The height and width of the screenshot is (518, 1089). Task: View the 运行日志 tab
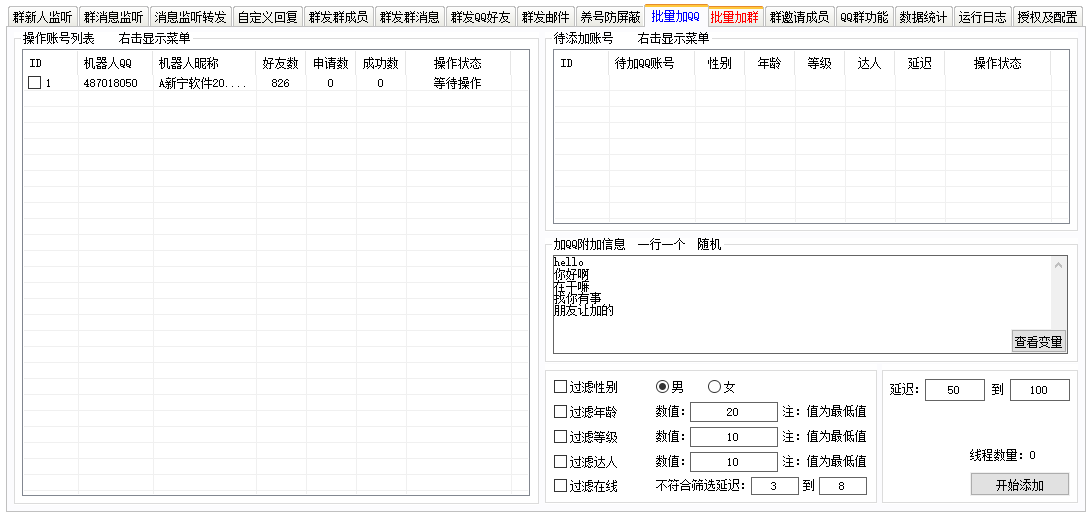(982, 17)
